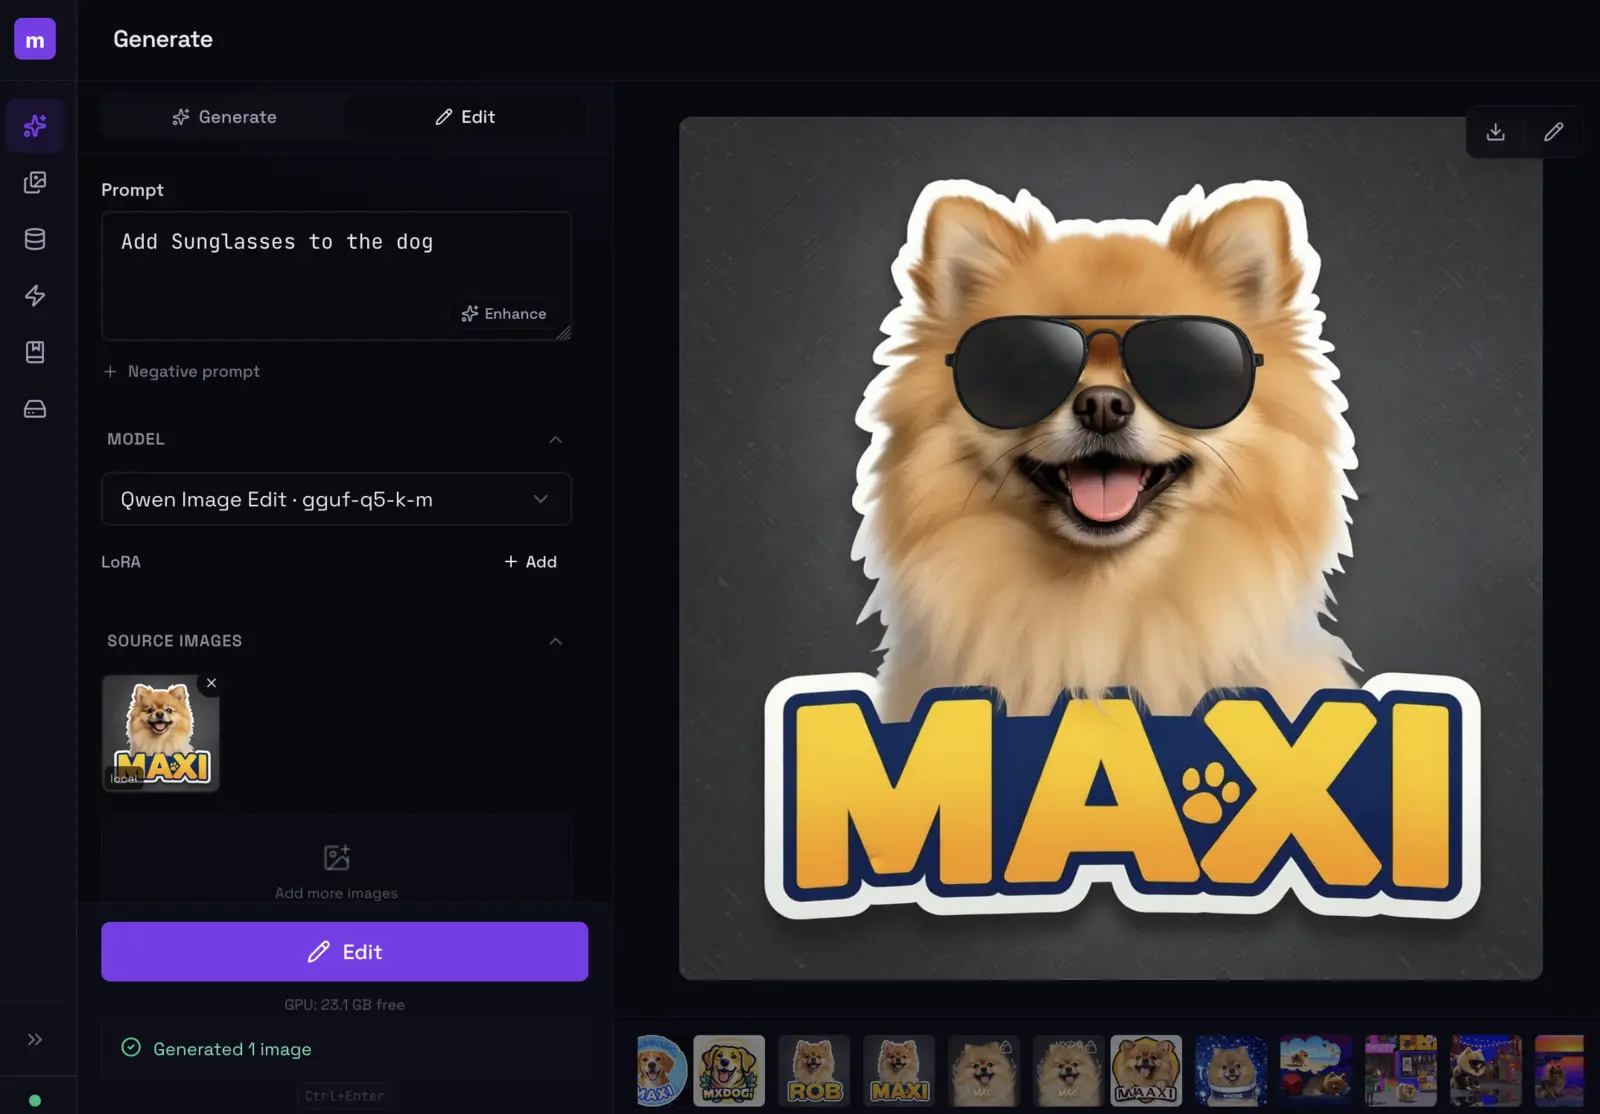This screenshot has height=1114, width=1600.
Task: Select the ROB sticker thumbnail in the filmstrip
Action: point(815,1071)
